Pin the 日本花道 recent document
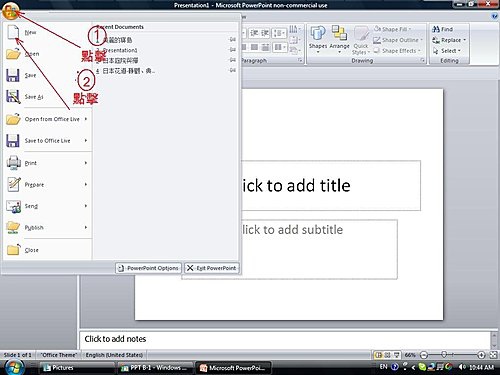Viewport: 500px width, 375px height. pyautogui.click(x=233, y=70)
